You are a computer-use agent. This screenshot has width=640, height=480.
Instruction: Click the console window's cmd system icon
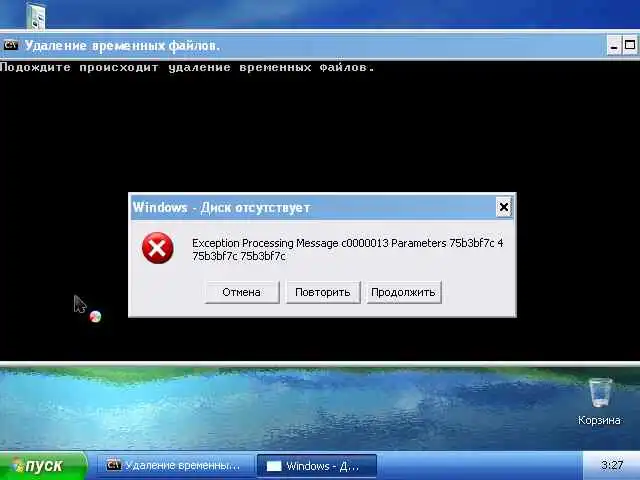11,45
